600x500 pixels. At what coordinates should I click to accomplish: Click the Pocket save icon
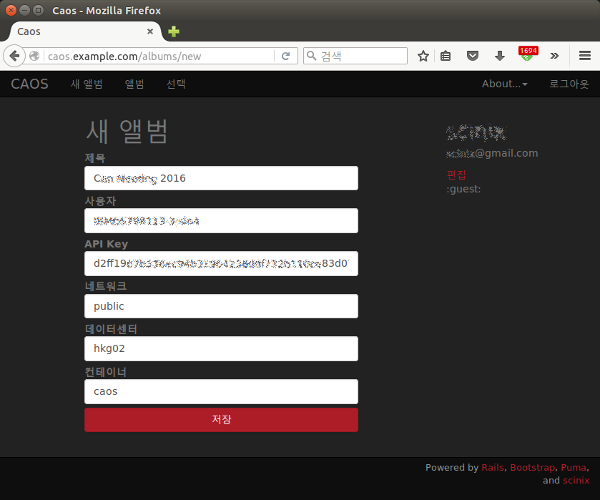pos(473,56)
